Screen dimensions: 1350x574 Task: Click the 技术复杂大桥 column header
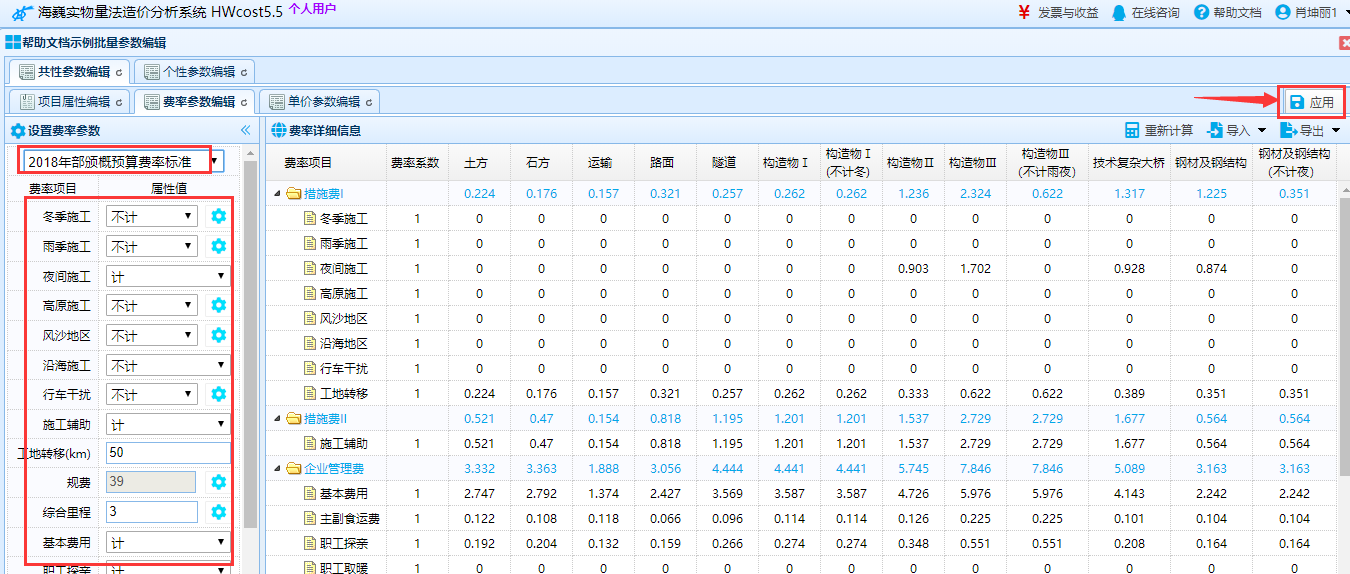tap(1129, 162)
